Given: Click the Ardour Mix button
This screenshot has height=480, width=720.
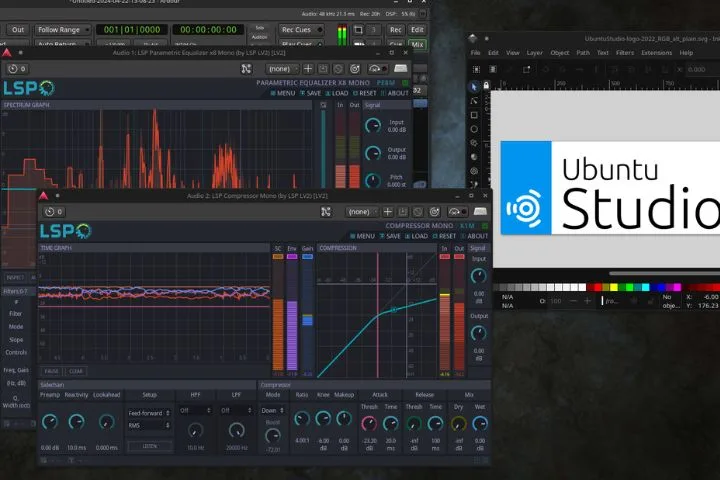Looking at the screenshot, I should [x=417, y=45].
